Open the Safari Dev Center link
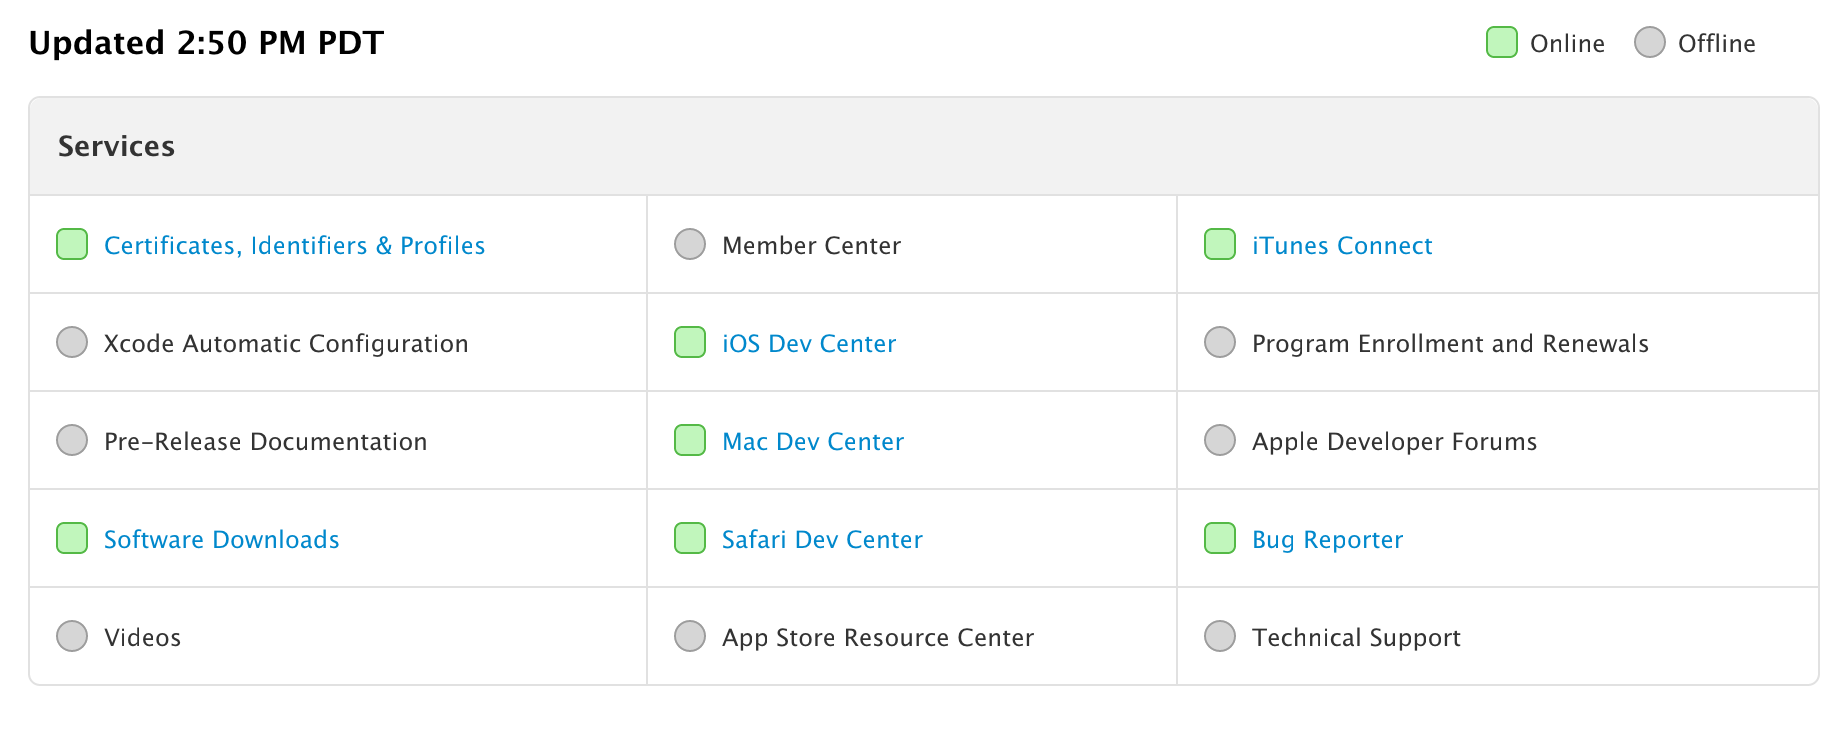The width and height of the screenshot is (1838, 730). click(821, 540)
